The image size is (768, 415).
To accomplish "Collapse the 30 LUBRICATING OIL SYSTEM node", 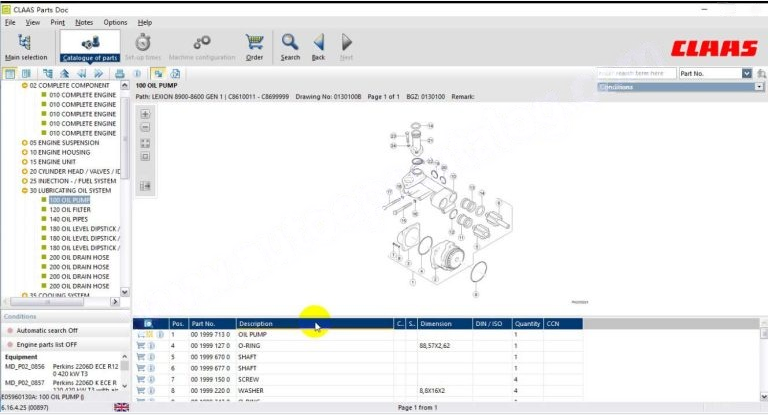I will point(25,190).
